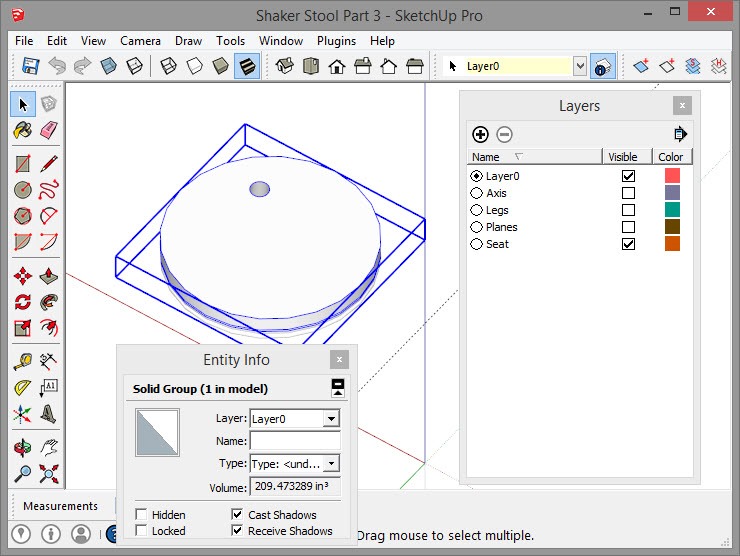Make Seat the active layer
The height and width of the screenshot is (556, 740).
(x=476, y=244)
